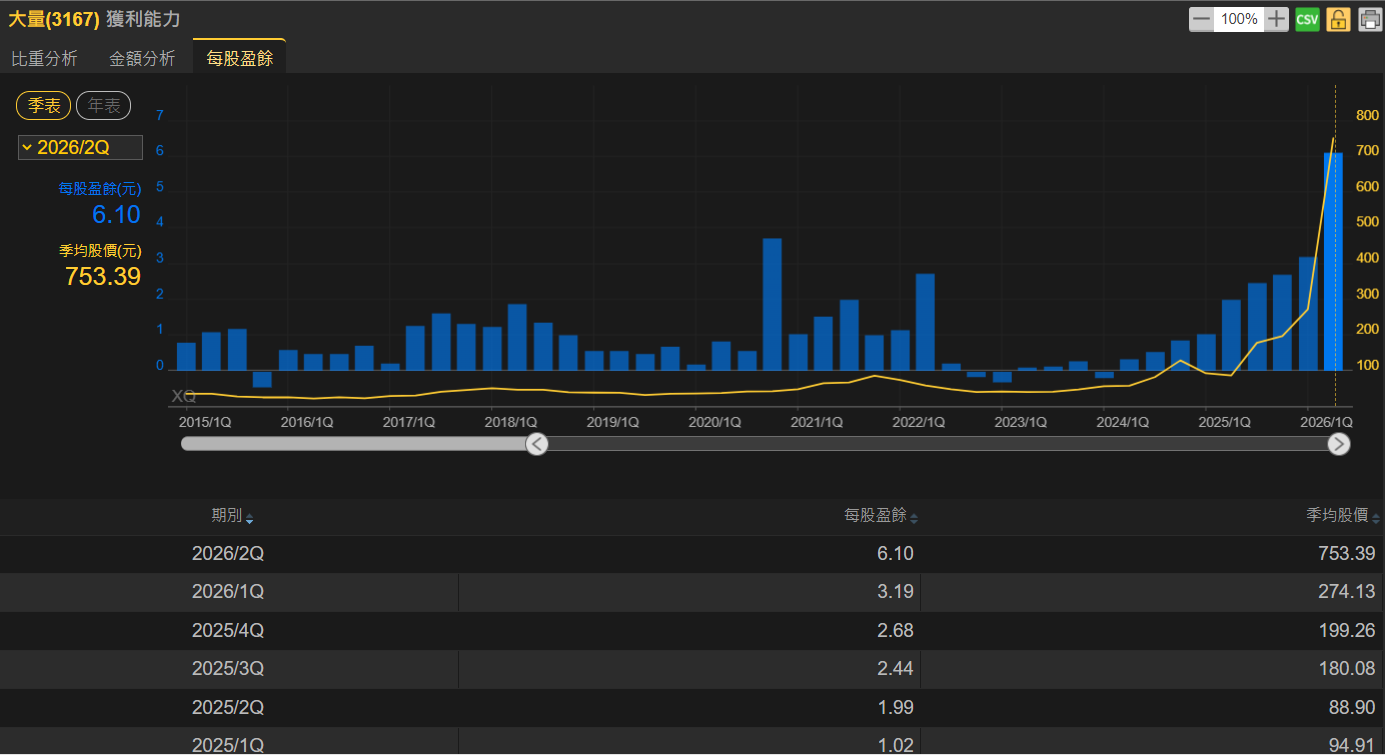
Task: Click the 大量(3167) stock title
Action: (54, 19)
